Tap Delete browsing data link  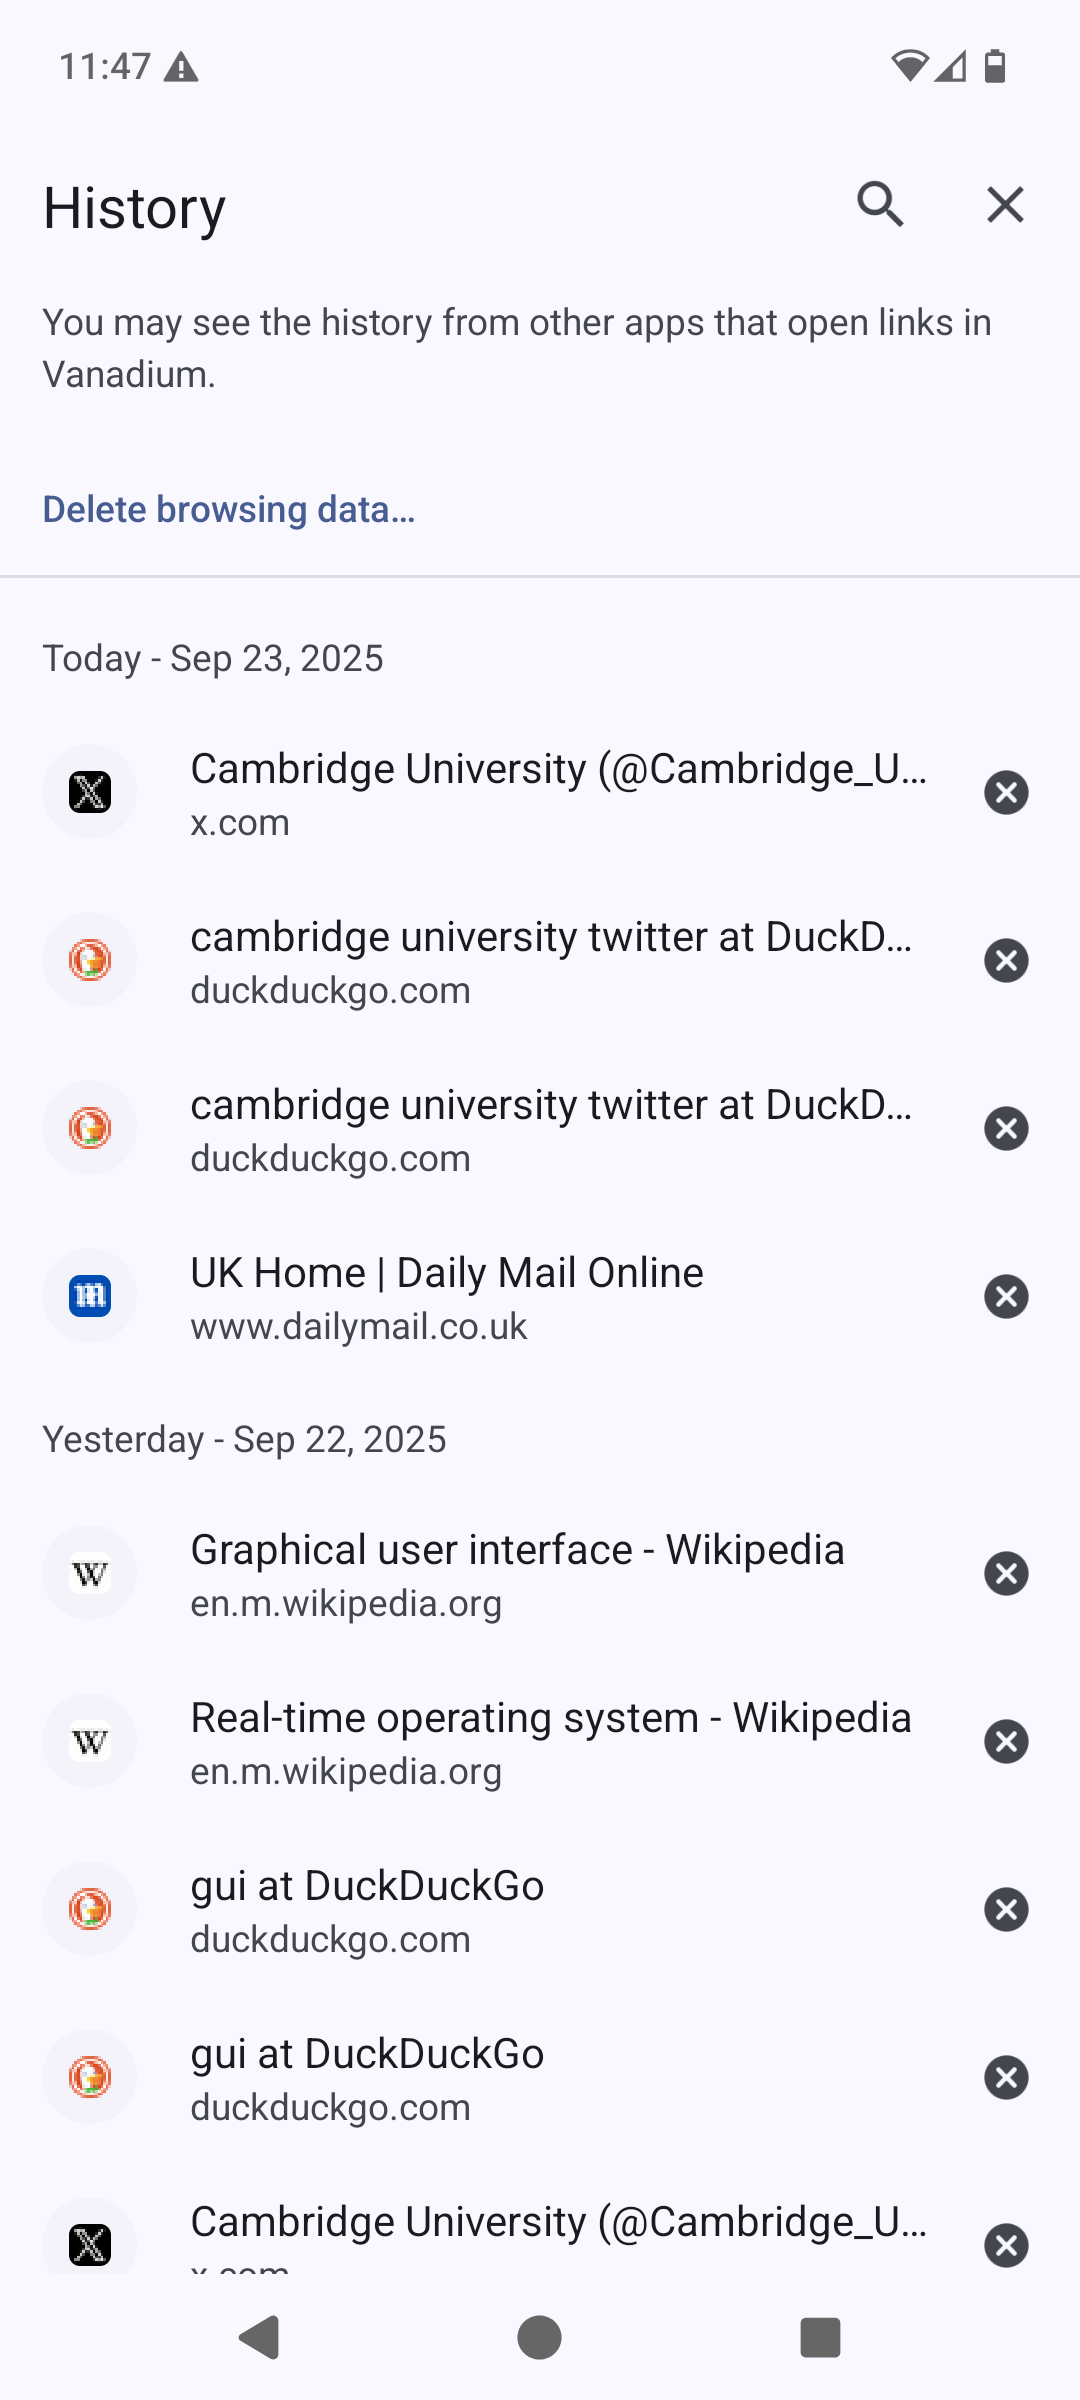(x=228, y=509)
